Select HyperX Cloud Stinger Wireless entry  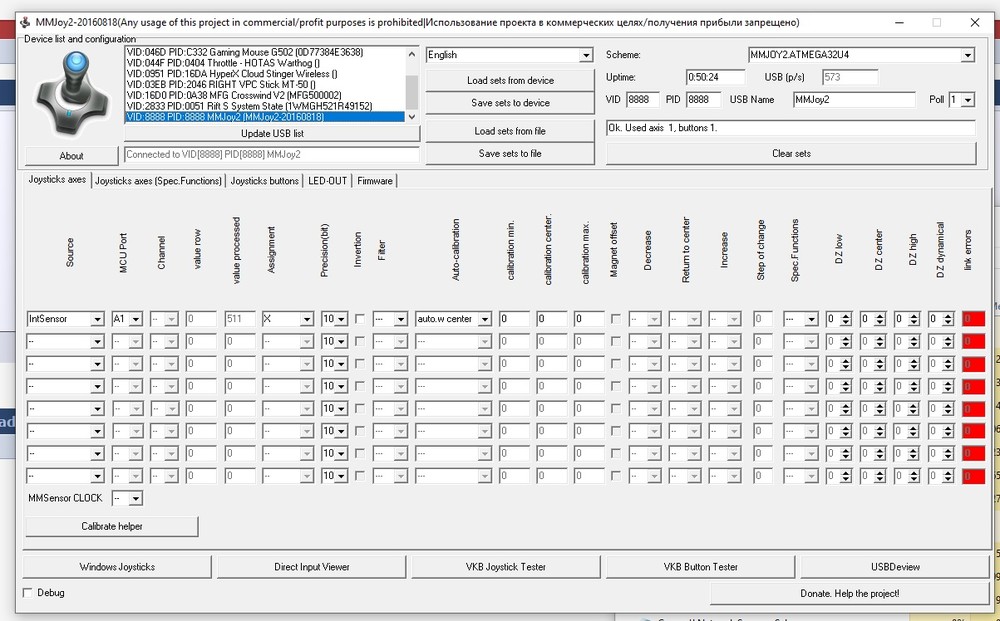pyautogui.click(x=265, y=74)
